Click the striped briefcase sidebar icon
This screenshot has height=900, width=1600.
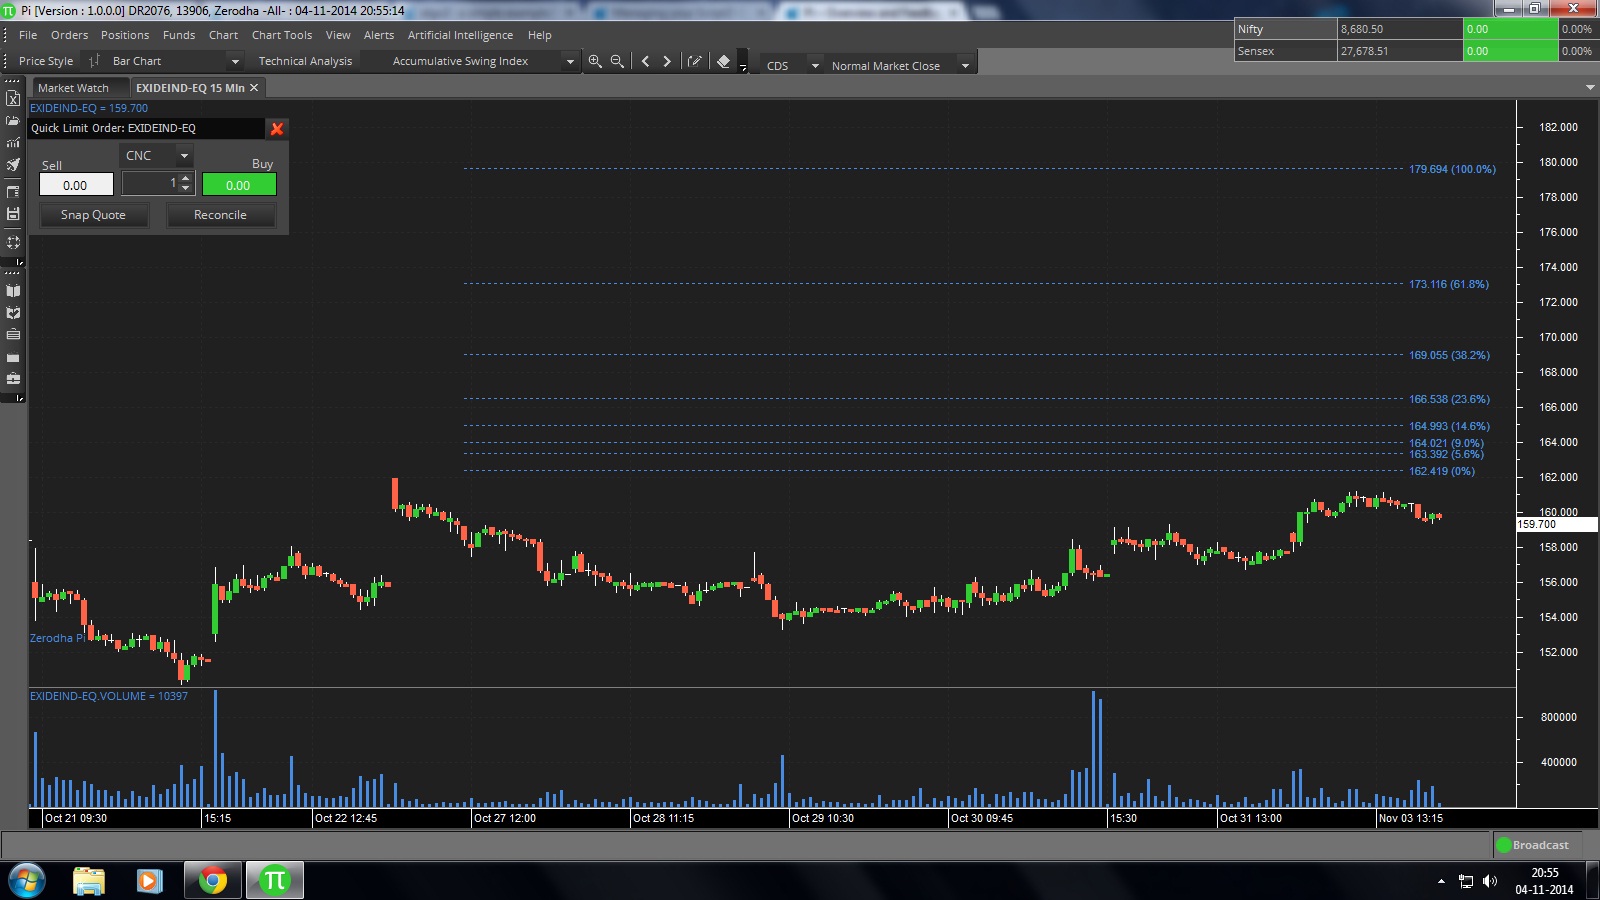(13, 335)
